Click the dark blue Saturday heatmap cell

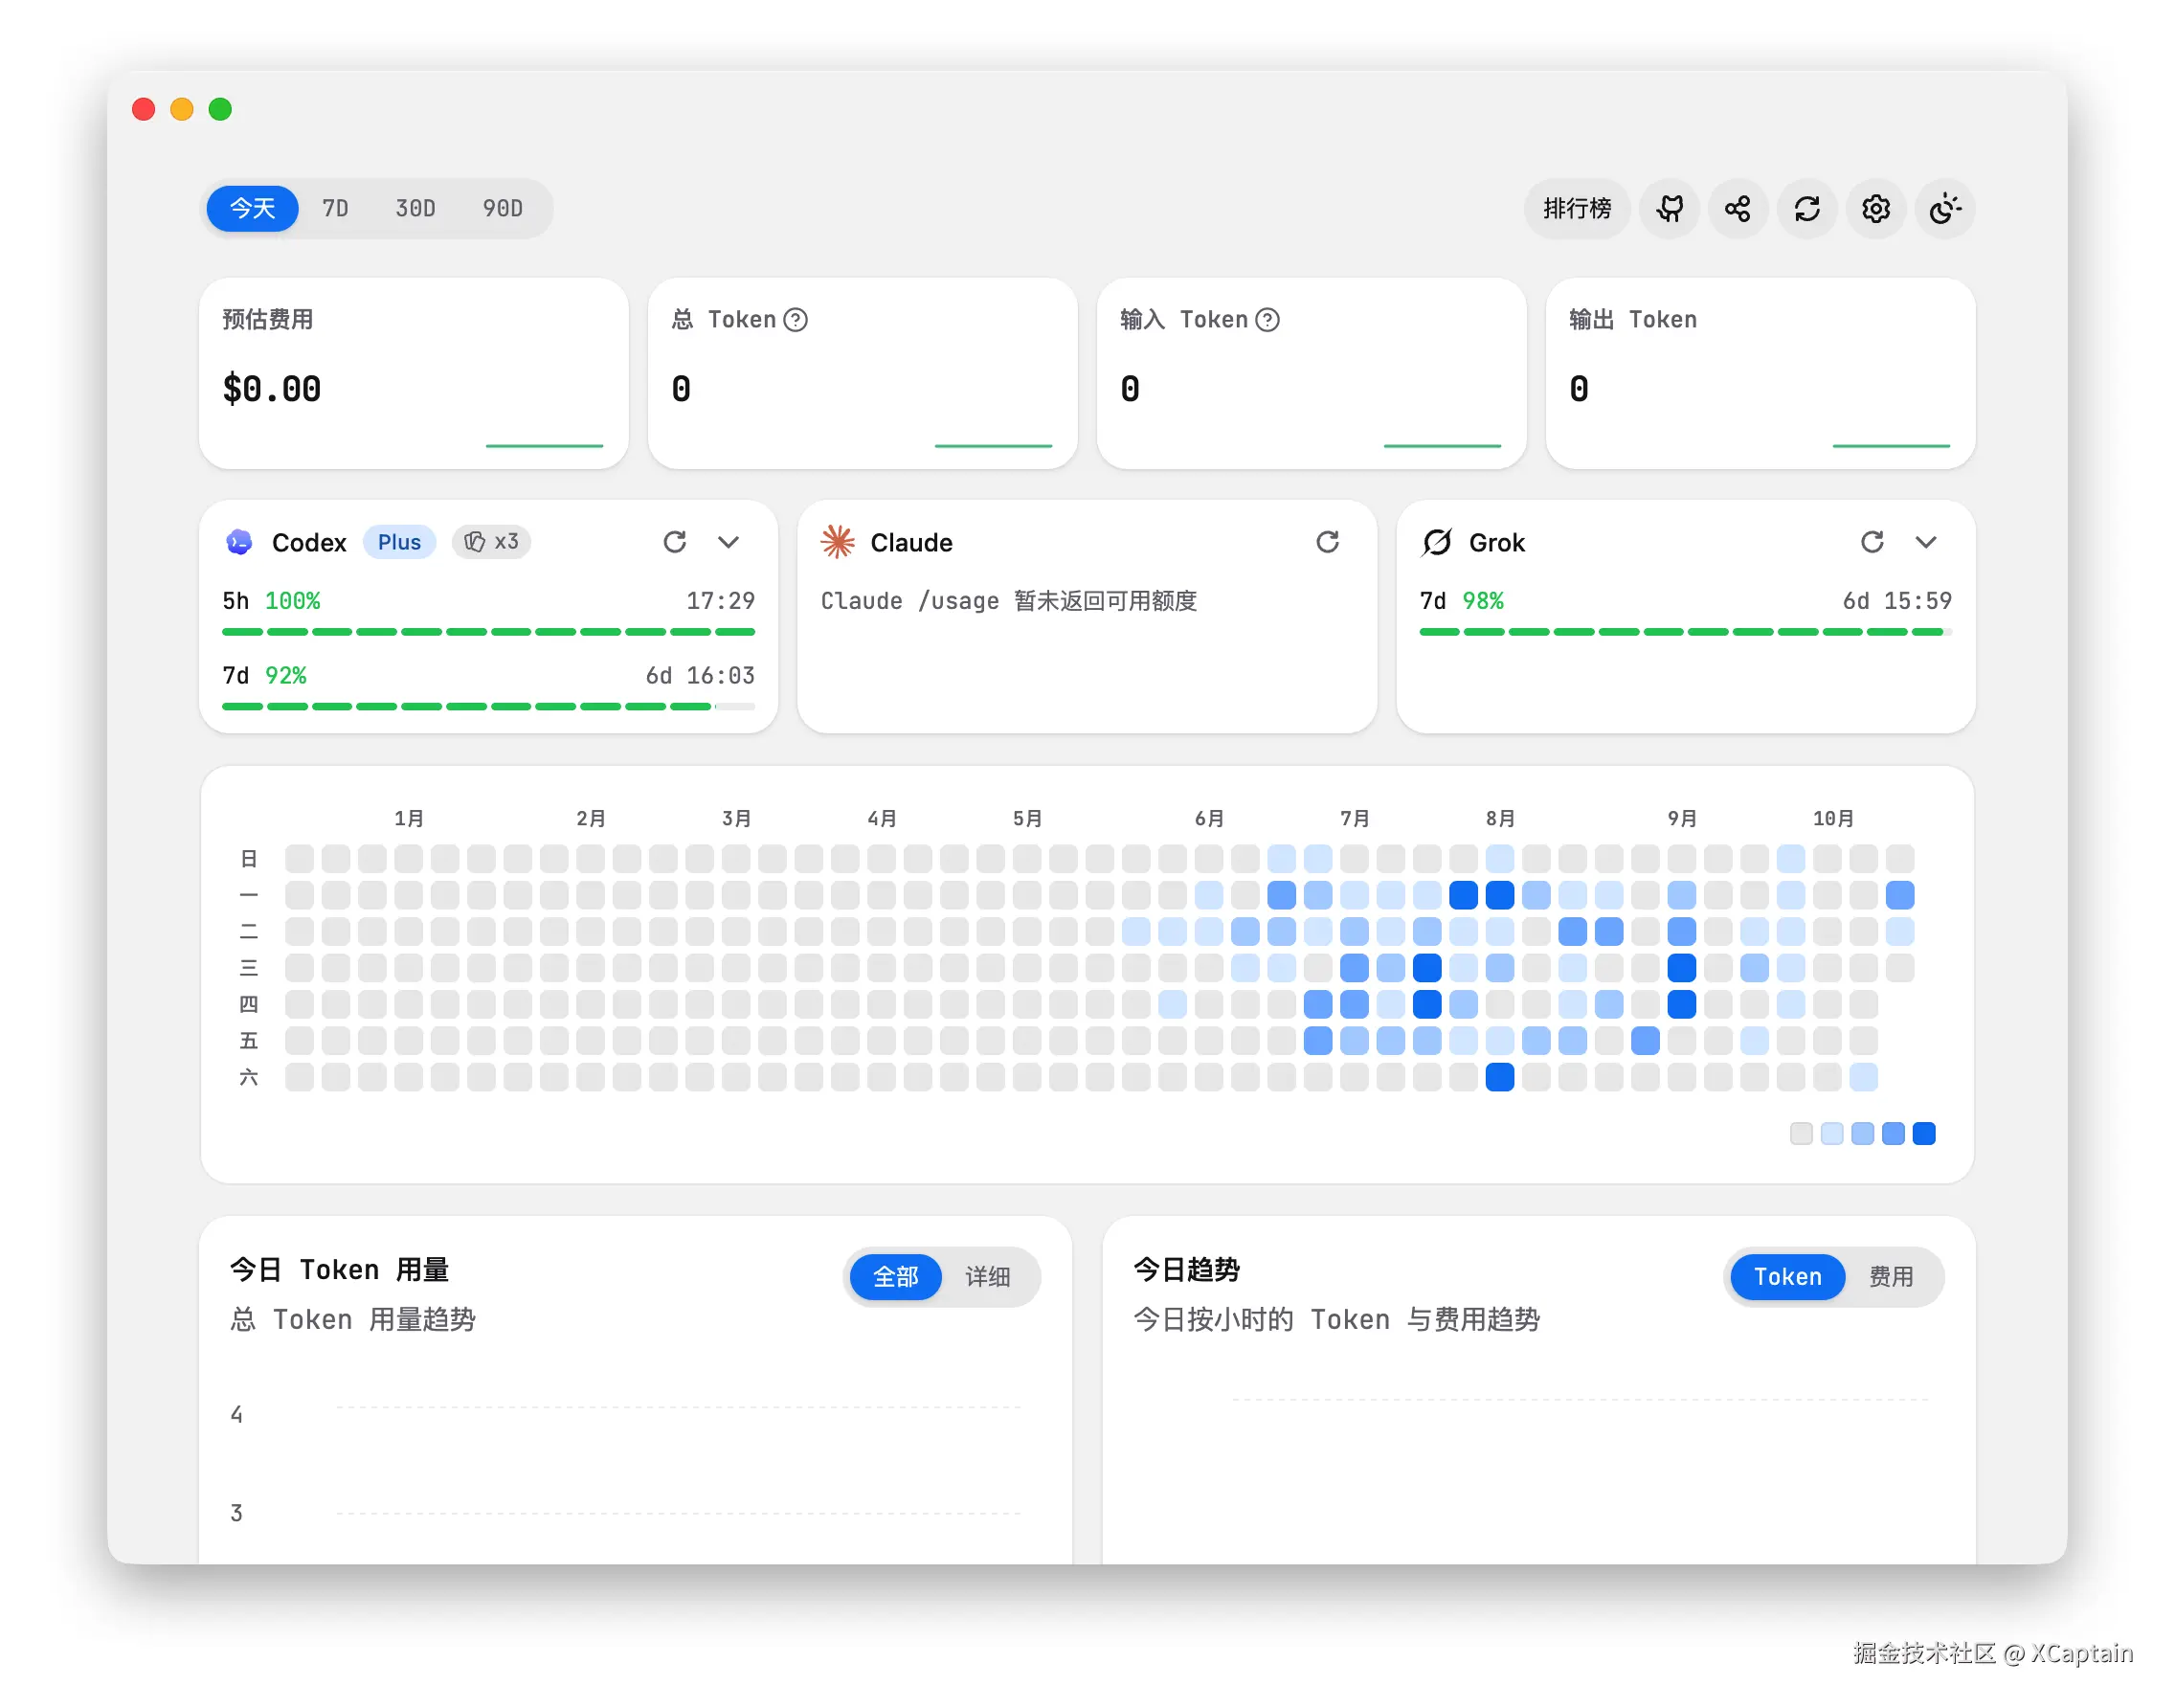[x=1499, y=1077]
